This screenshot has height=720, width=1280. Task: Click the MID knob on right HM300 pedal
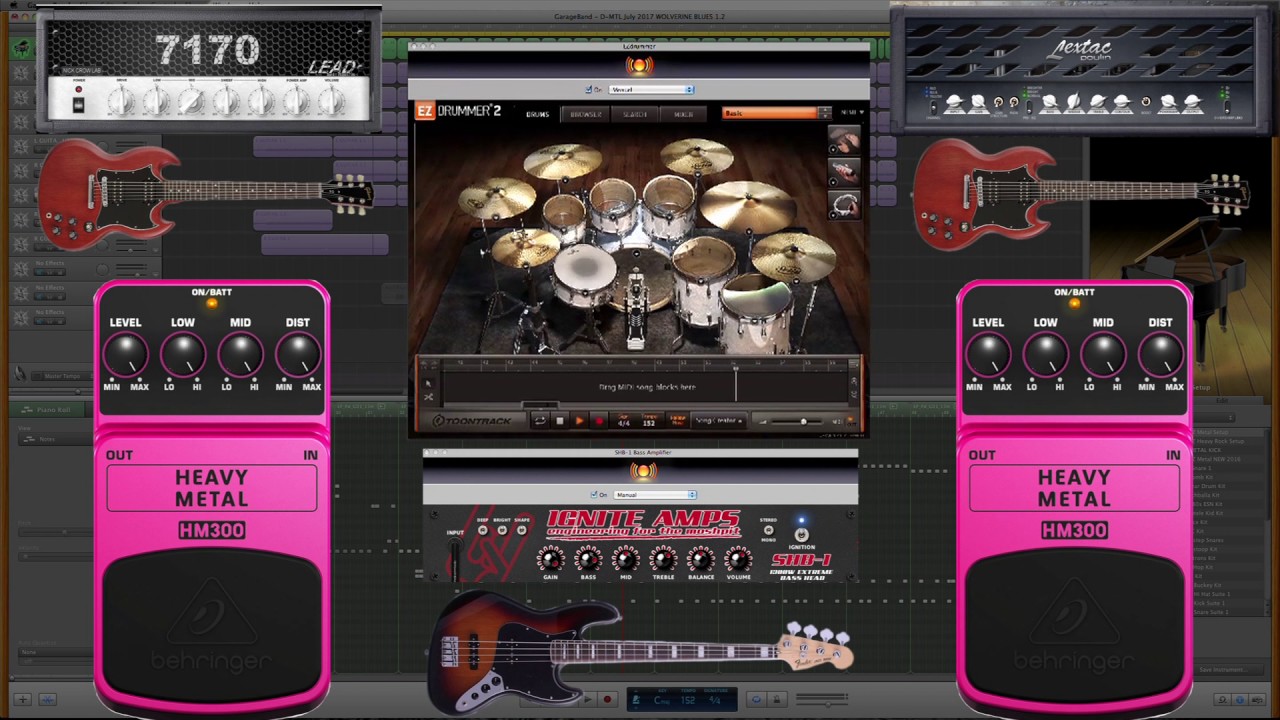(1102, 354)
